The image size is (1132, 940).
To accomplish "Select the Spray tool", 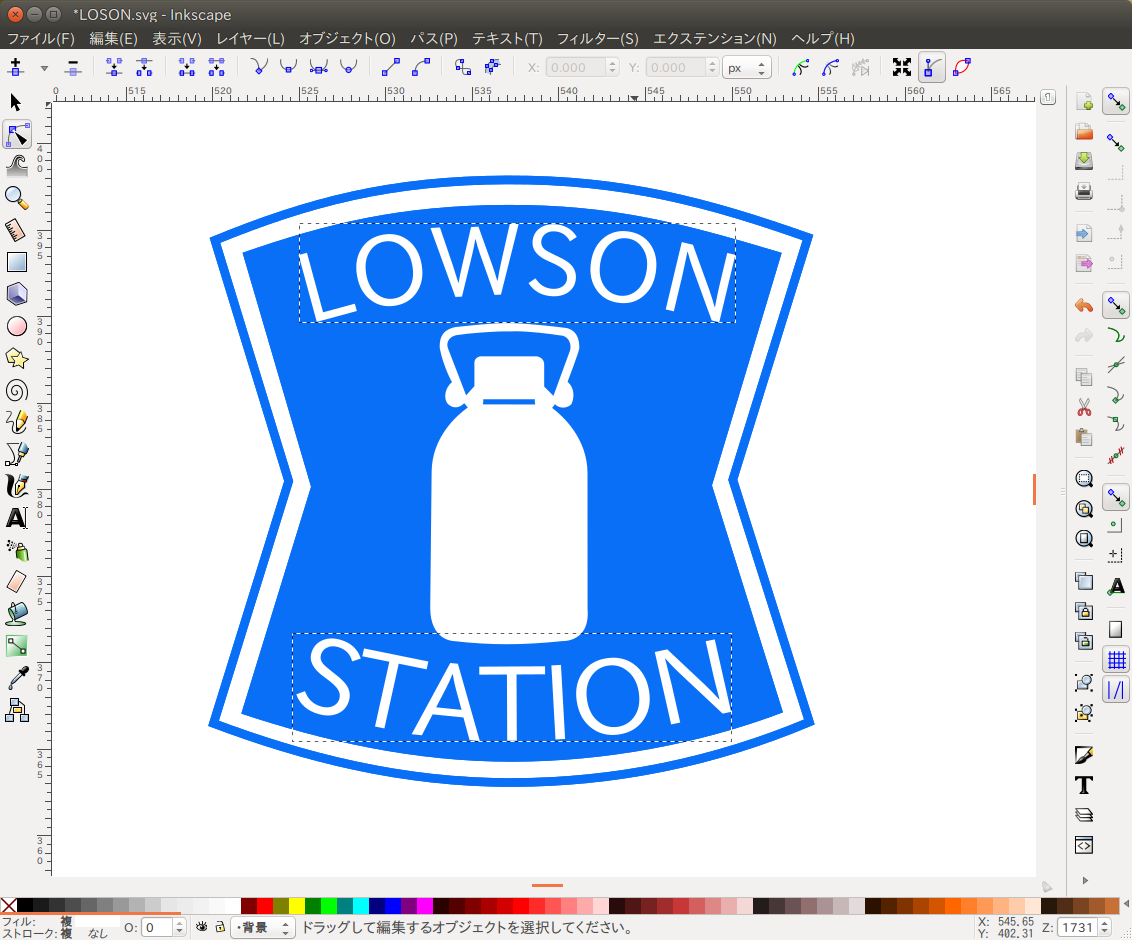I will tap(17, 550).
